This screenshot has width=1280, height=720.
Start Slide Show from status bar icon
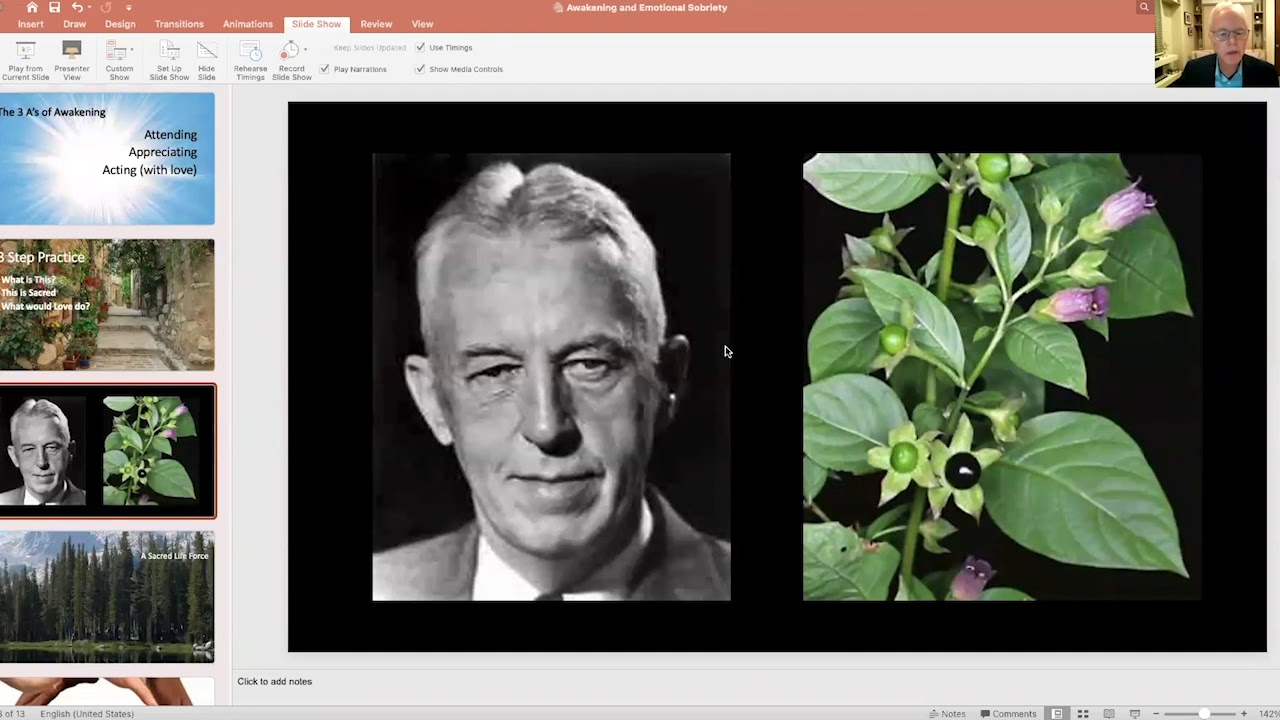pos(1135,714)
